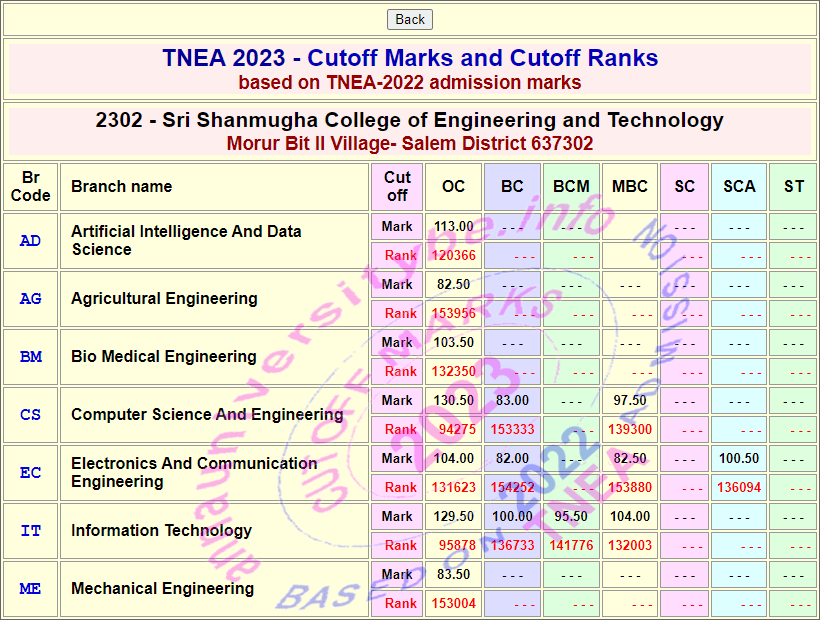Screen dimensions: 820x621
Task: Click the BC column header
Action: click(512, 187)
